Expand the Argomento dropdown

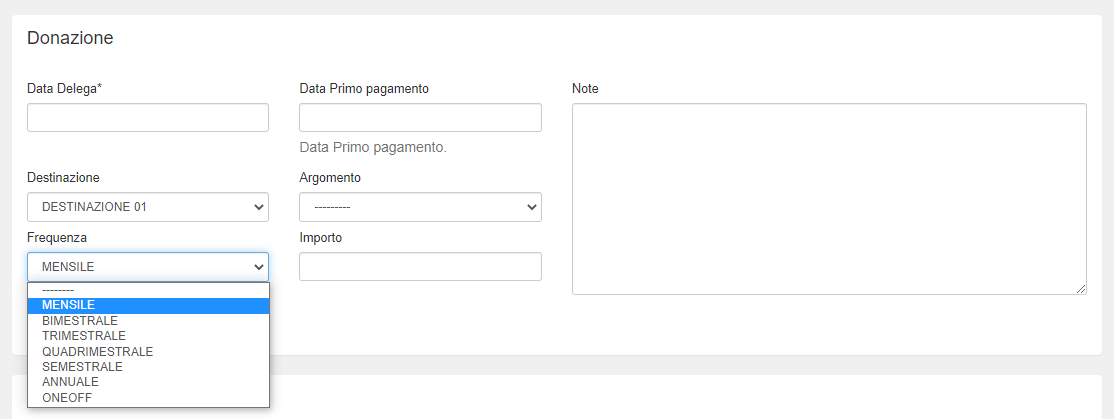pos(420,207)
